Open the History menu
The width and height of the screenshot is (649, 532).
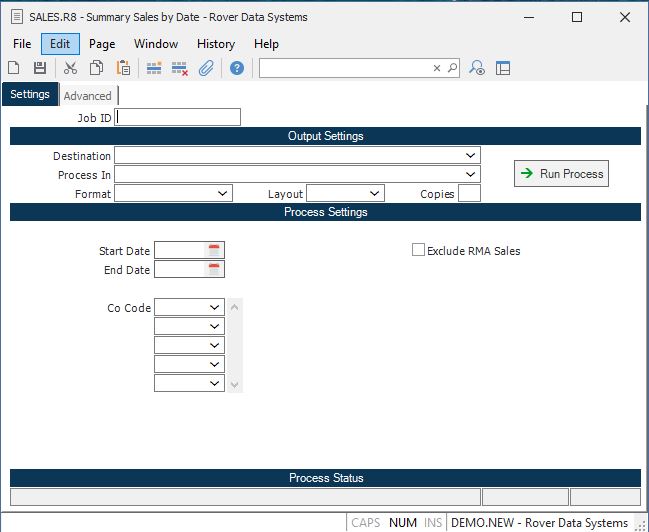coord(215,44)
